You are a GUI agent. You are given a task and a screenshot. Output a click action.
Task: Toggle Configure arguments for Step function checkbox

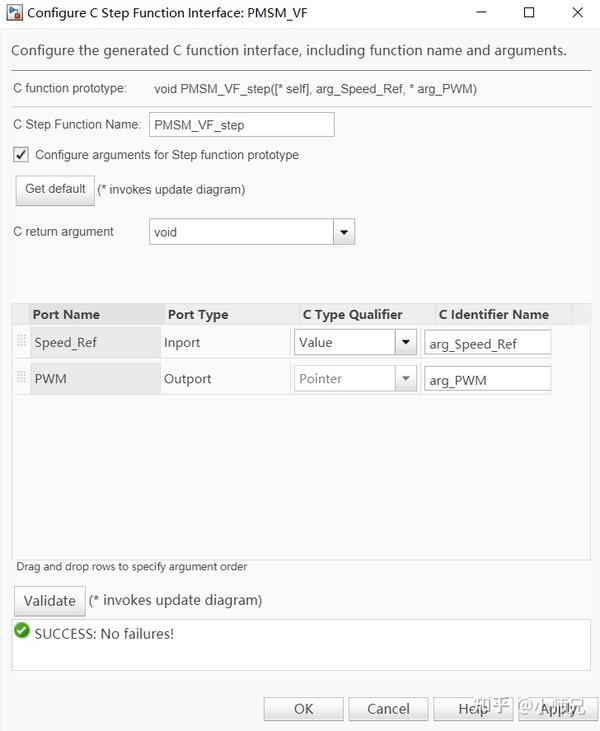point(21,155)
